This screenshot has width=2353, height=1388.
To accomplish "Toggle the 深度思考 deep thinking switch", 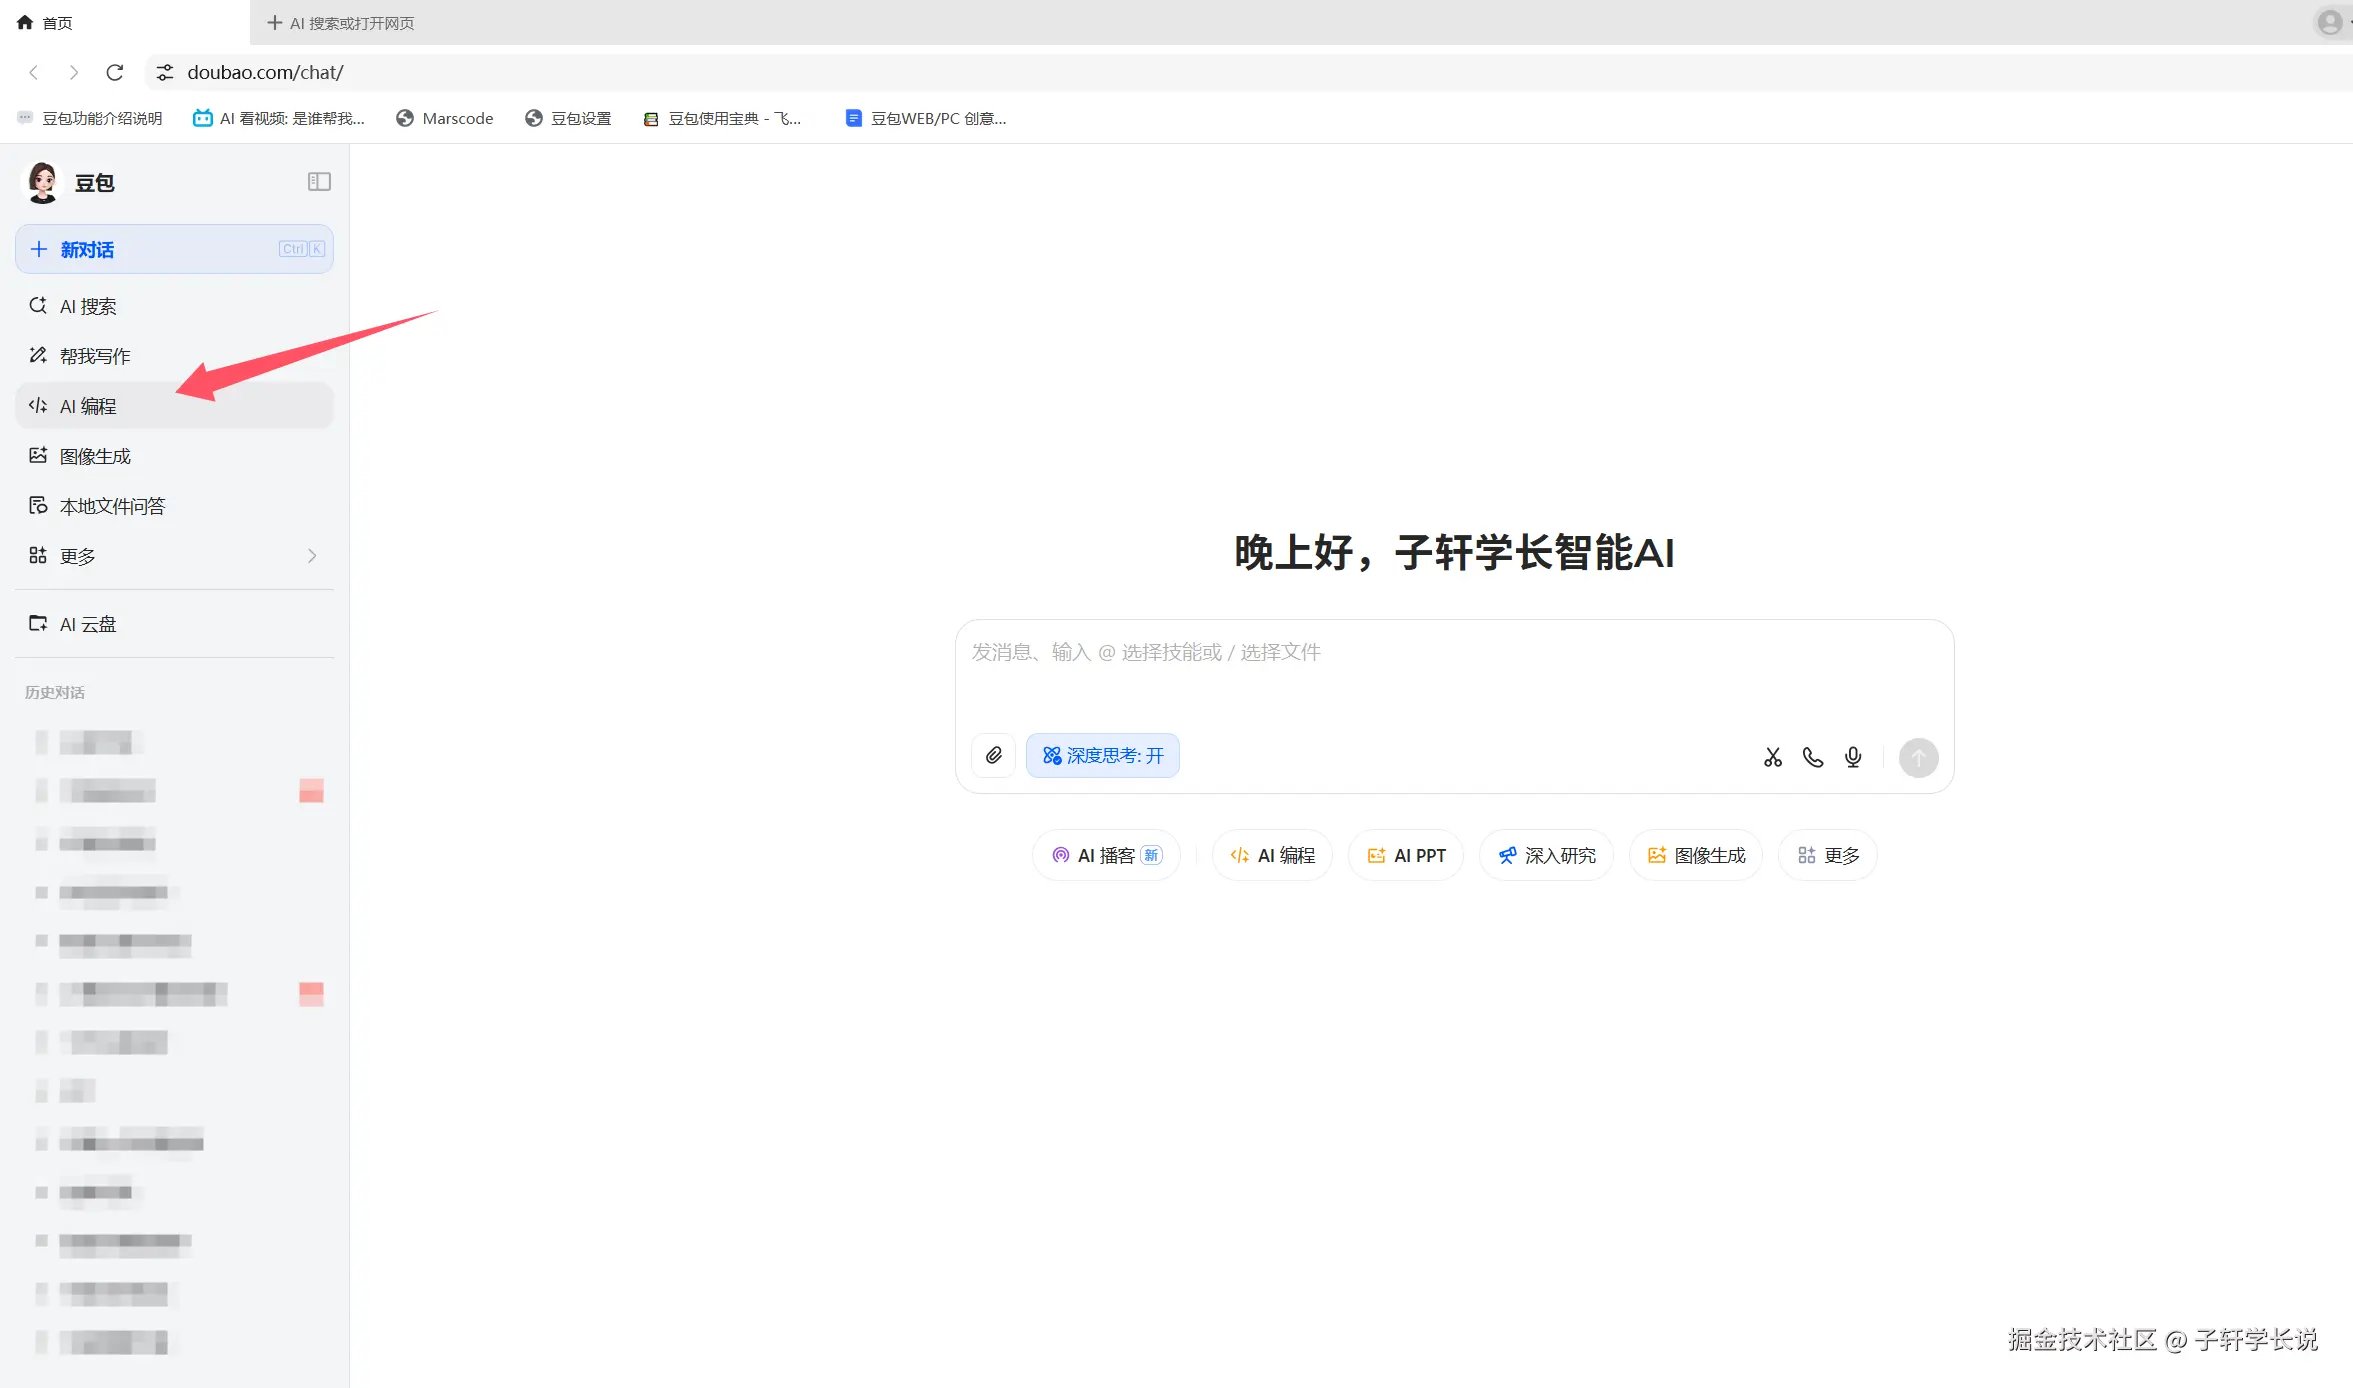I will pos(1102,755).
